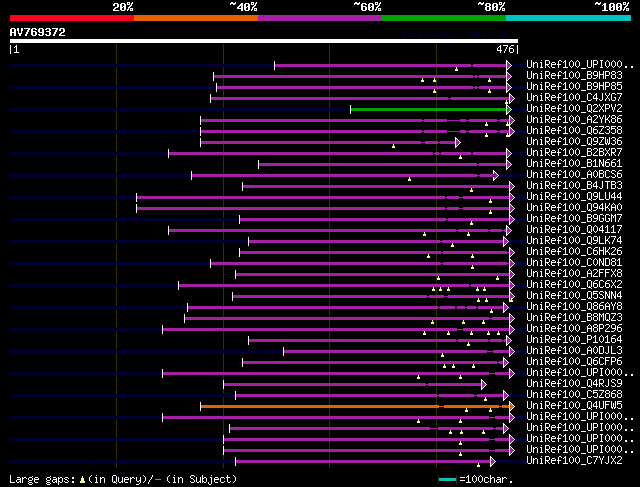The width and height of the screenshot is (640, 487).
Task: Select the UniRef100_A2FFX8 label
Action: (574, 274)
